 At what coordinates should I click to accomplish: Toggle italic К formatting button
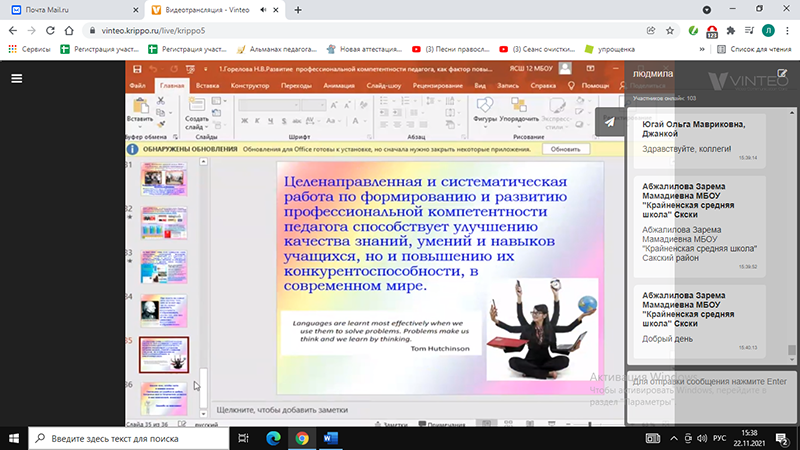257,121
